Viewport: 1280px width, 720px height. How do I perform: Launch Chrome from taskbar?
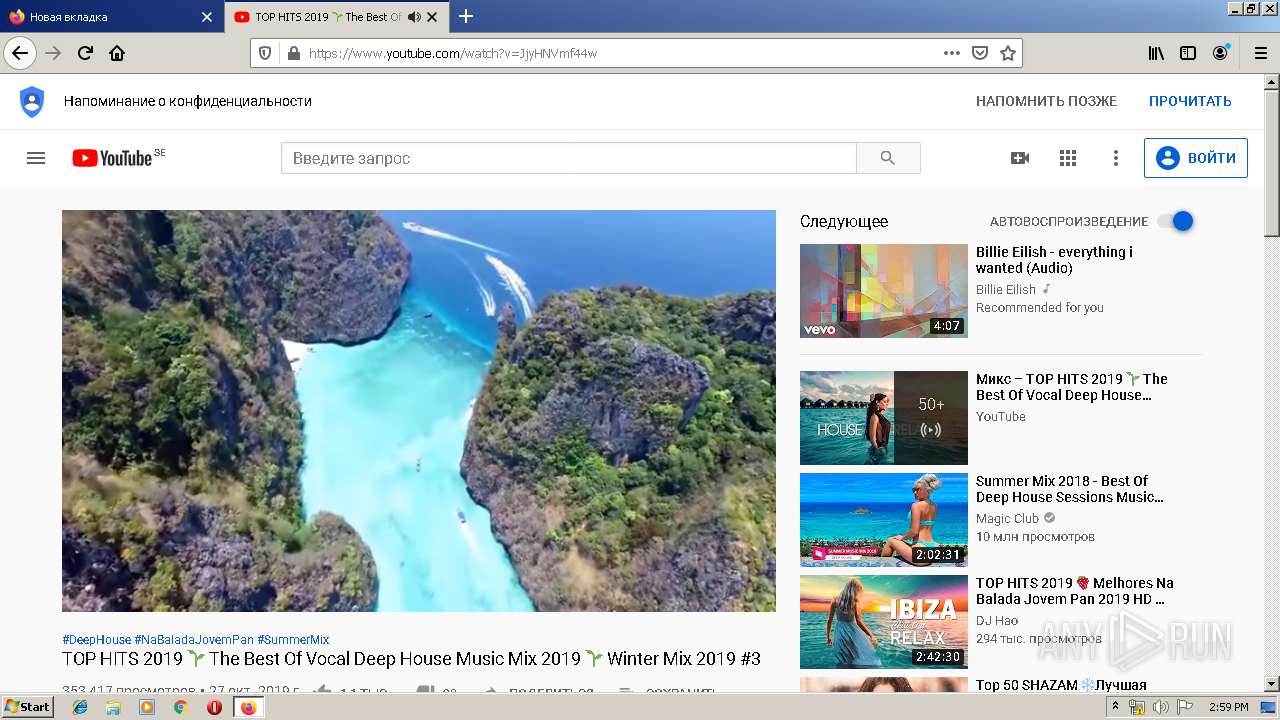[180, 707]
